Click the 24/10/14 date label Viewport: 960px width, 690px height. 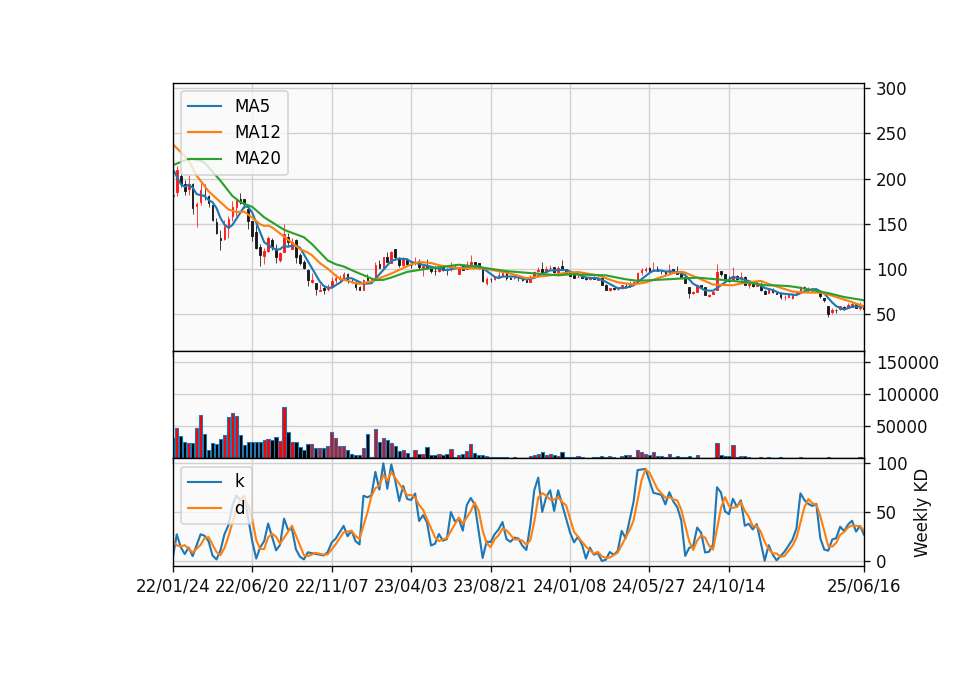click(x=729, y=586)
